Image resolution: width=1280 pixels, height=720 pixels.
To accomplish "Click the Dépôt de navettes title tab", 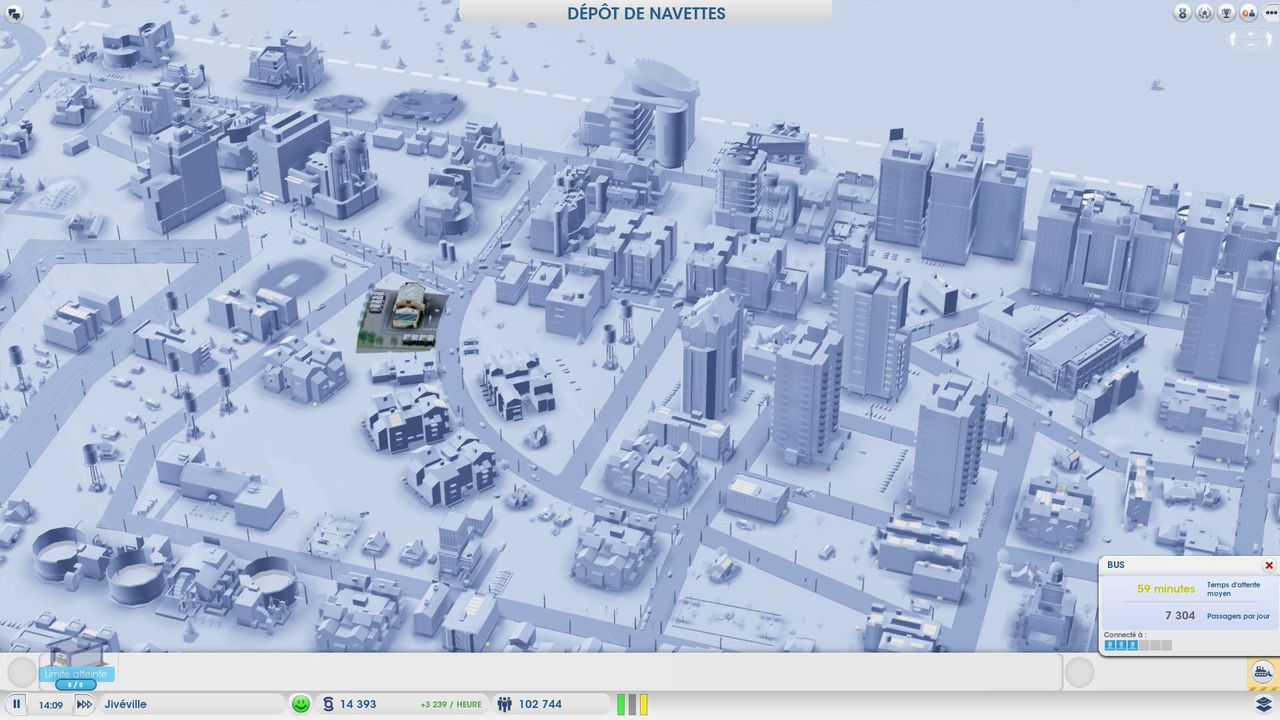I will (x=646, y=13).
